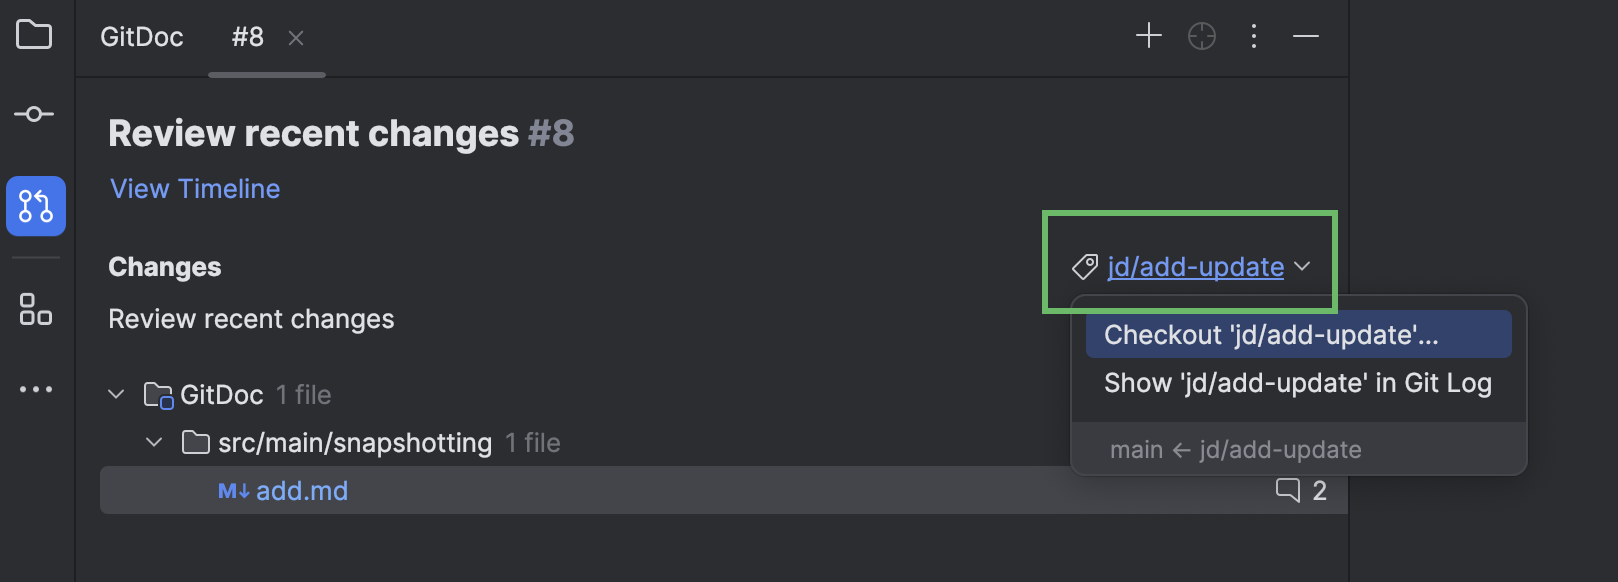Open the two comments on add.md
Viewport: 1618px width, 582px height.
click(x=1301, y=490)
